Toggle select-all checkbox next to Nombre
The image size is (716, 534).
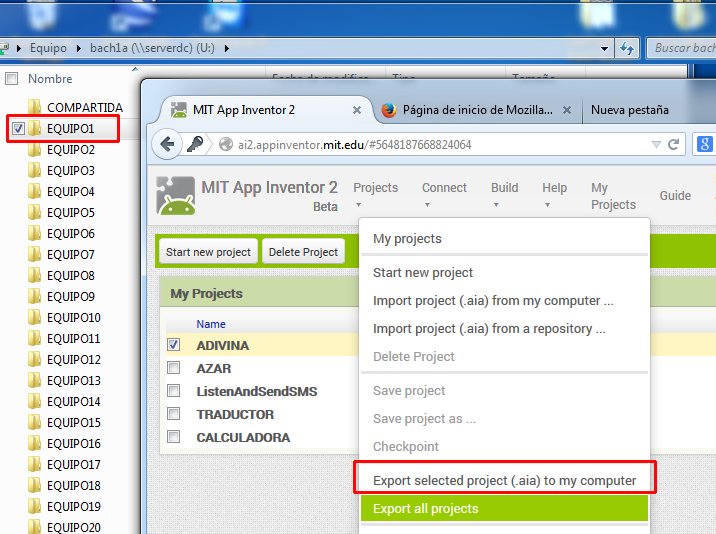click(11, 79)
